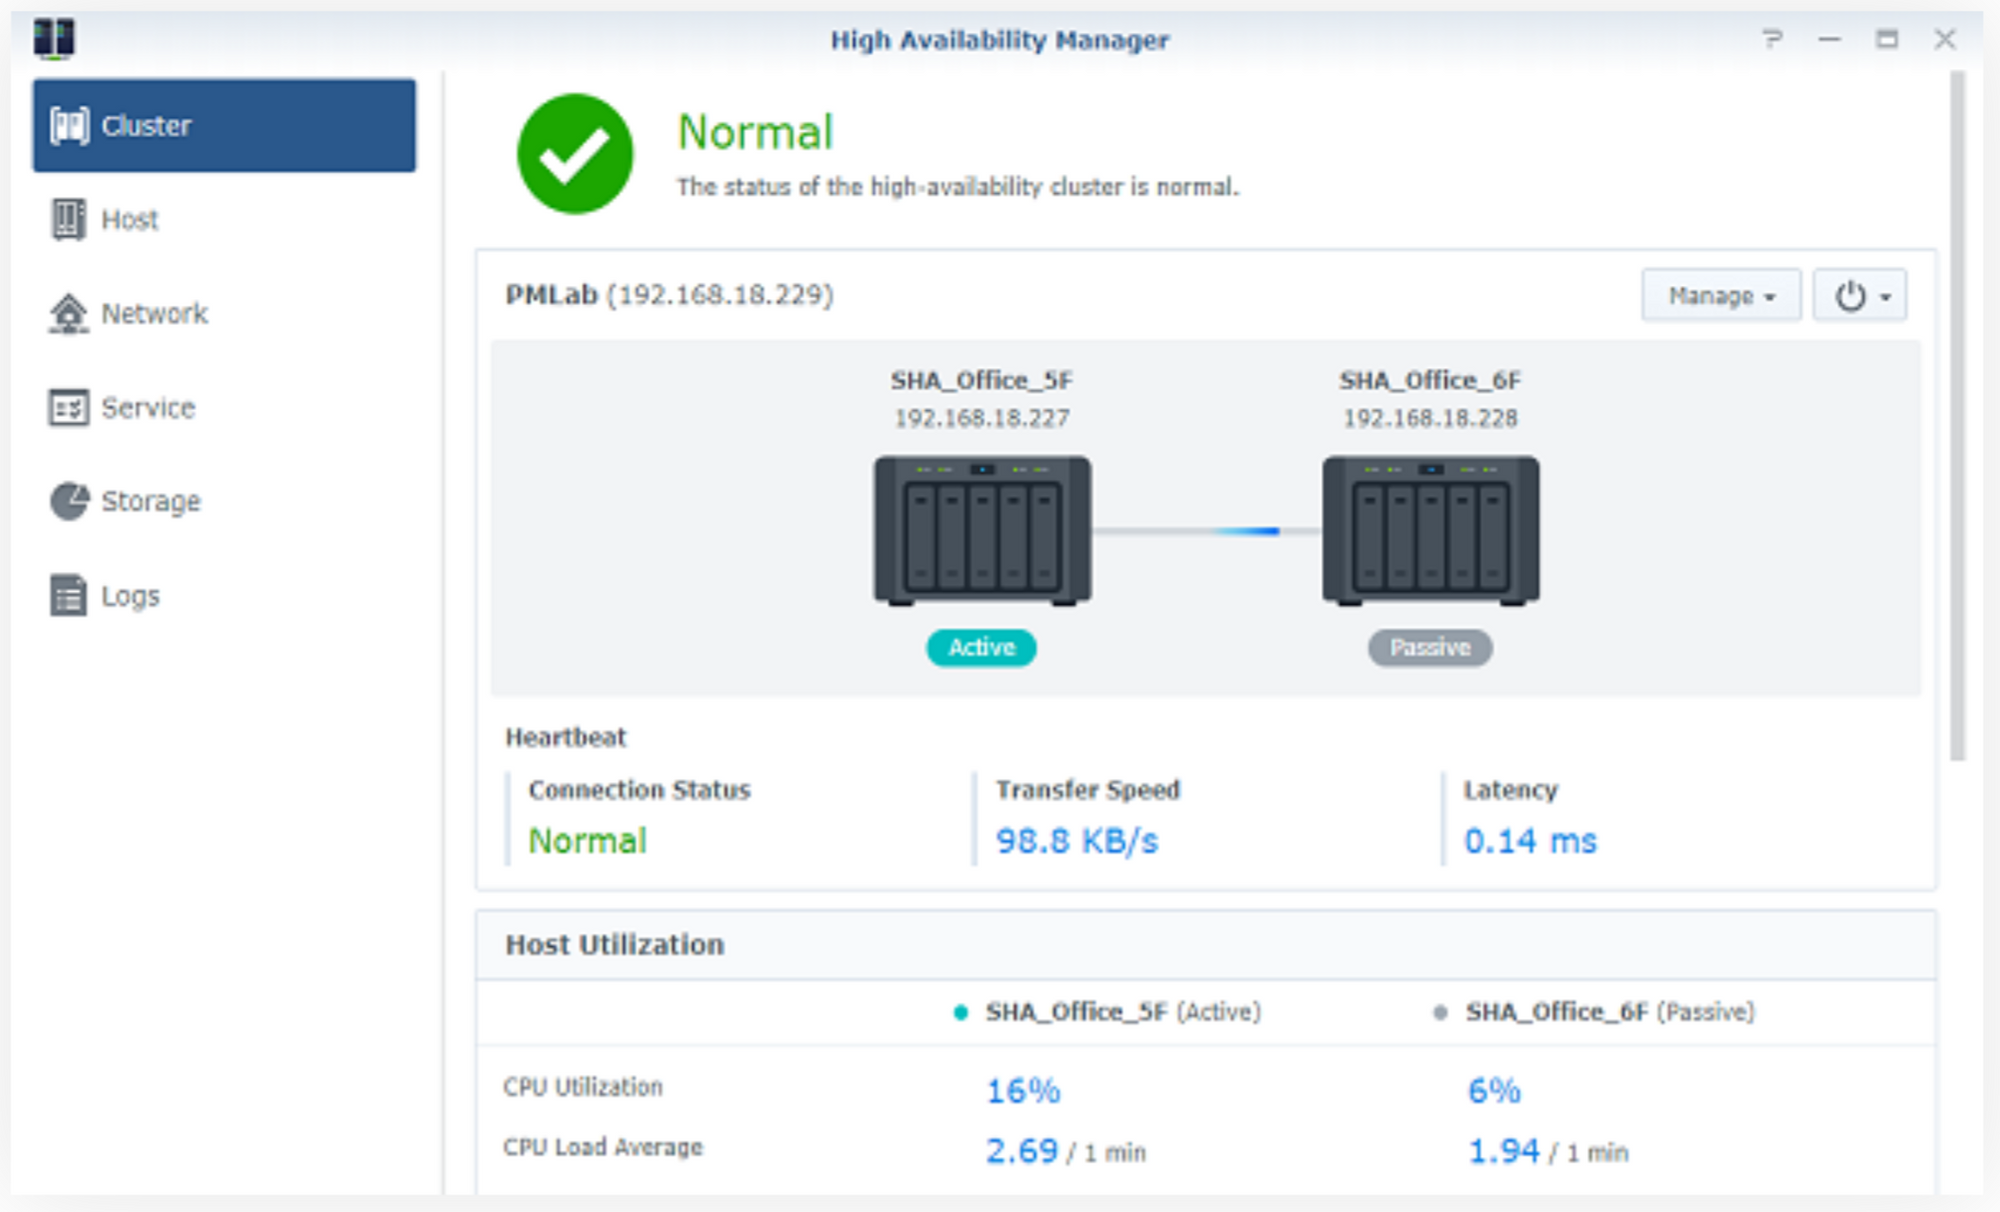The height and width of the screenshot is (1212, 2000).
Task: Click the SHA_Office_5F server image
Action: point(982,531)
